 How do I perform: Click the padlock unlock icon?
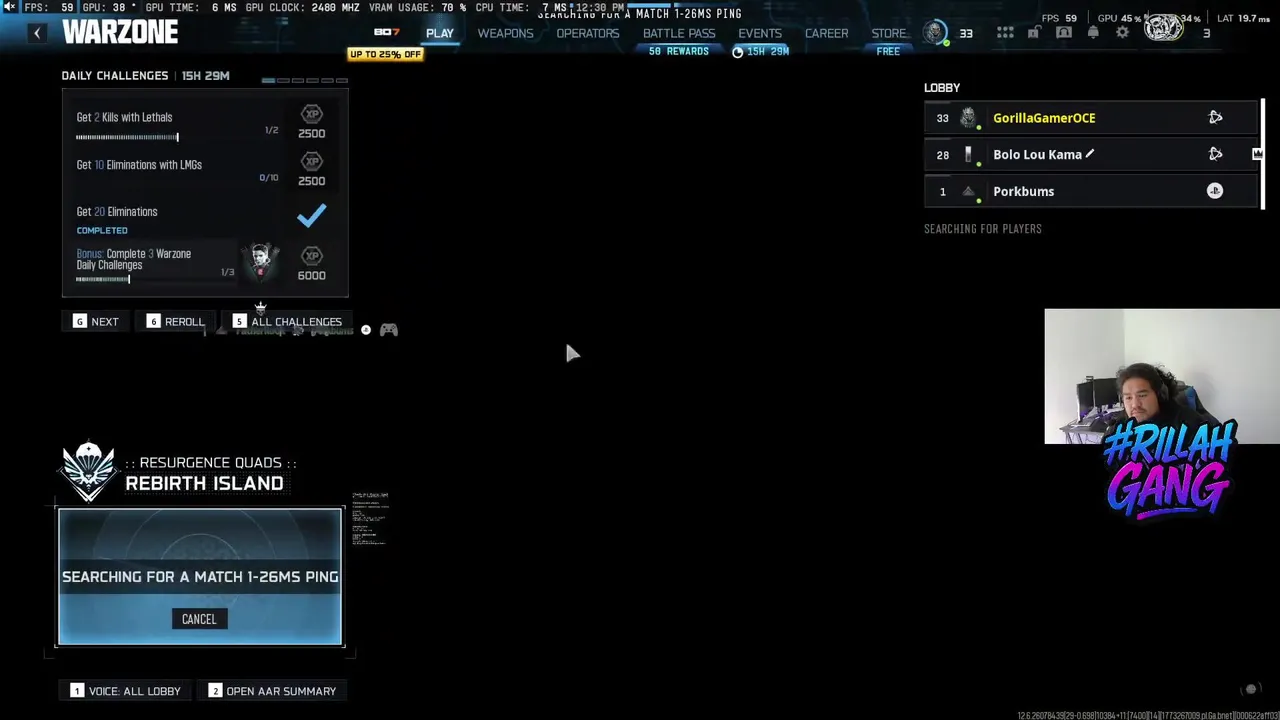tap(1034, 33)
